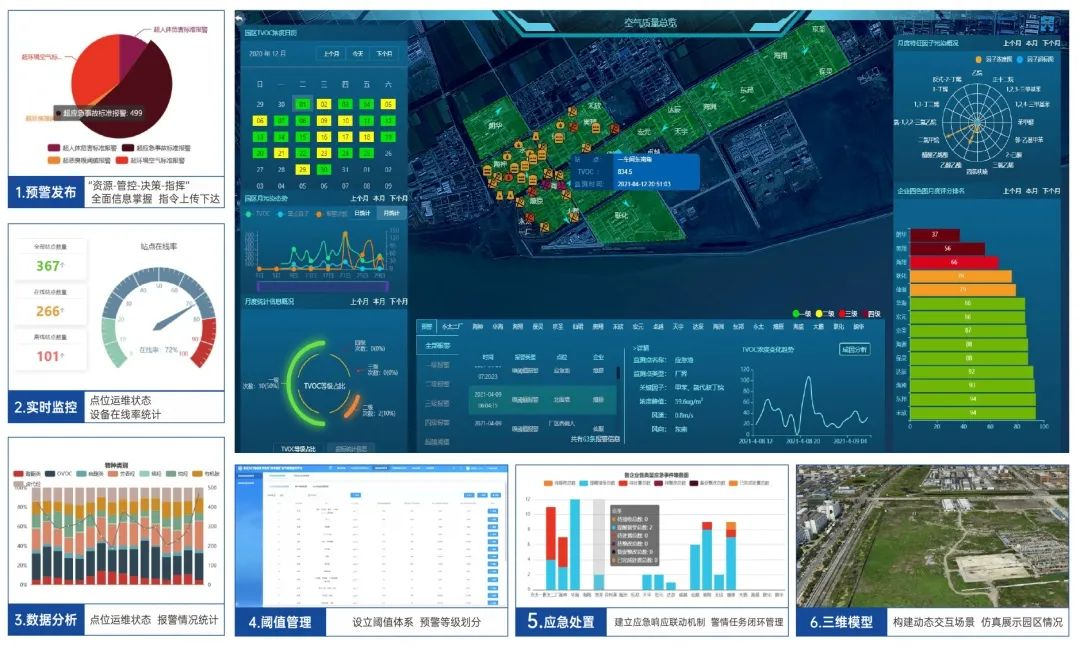Toggle blue legend item above radar chart

(x=1035, y=59)
